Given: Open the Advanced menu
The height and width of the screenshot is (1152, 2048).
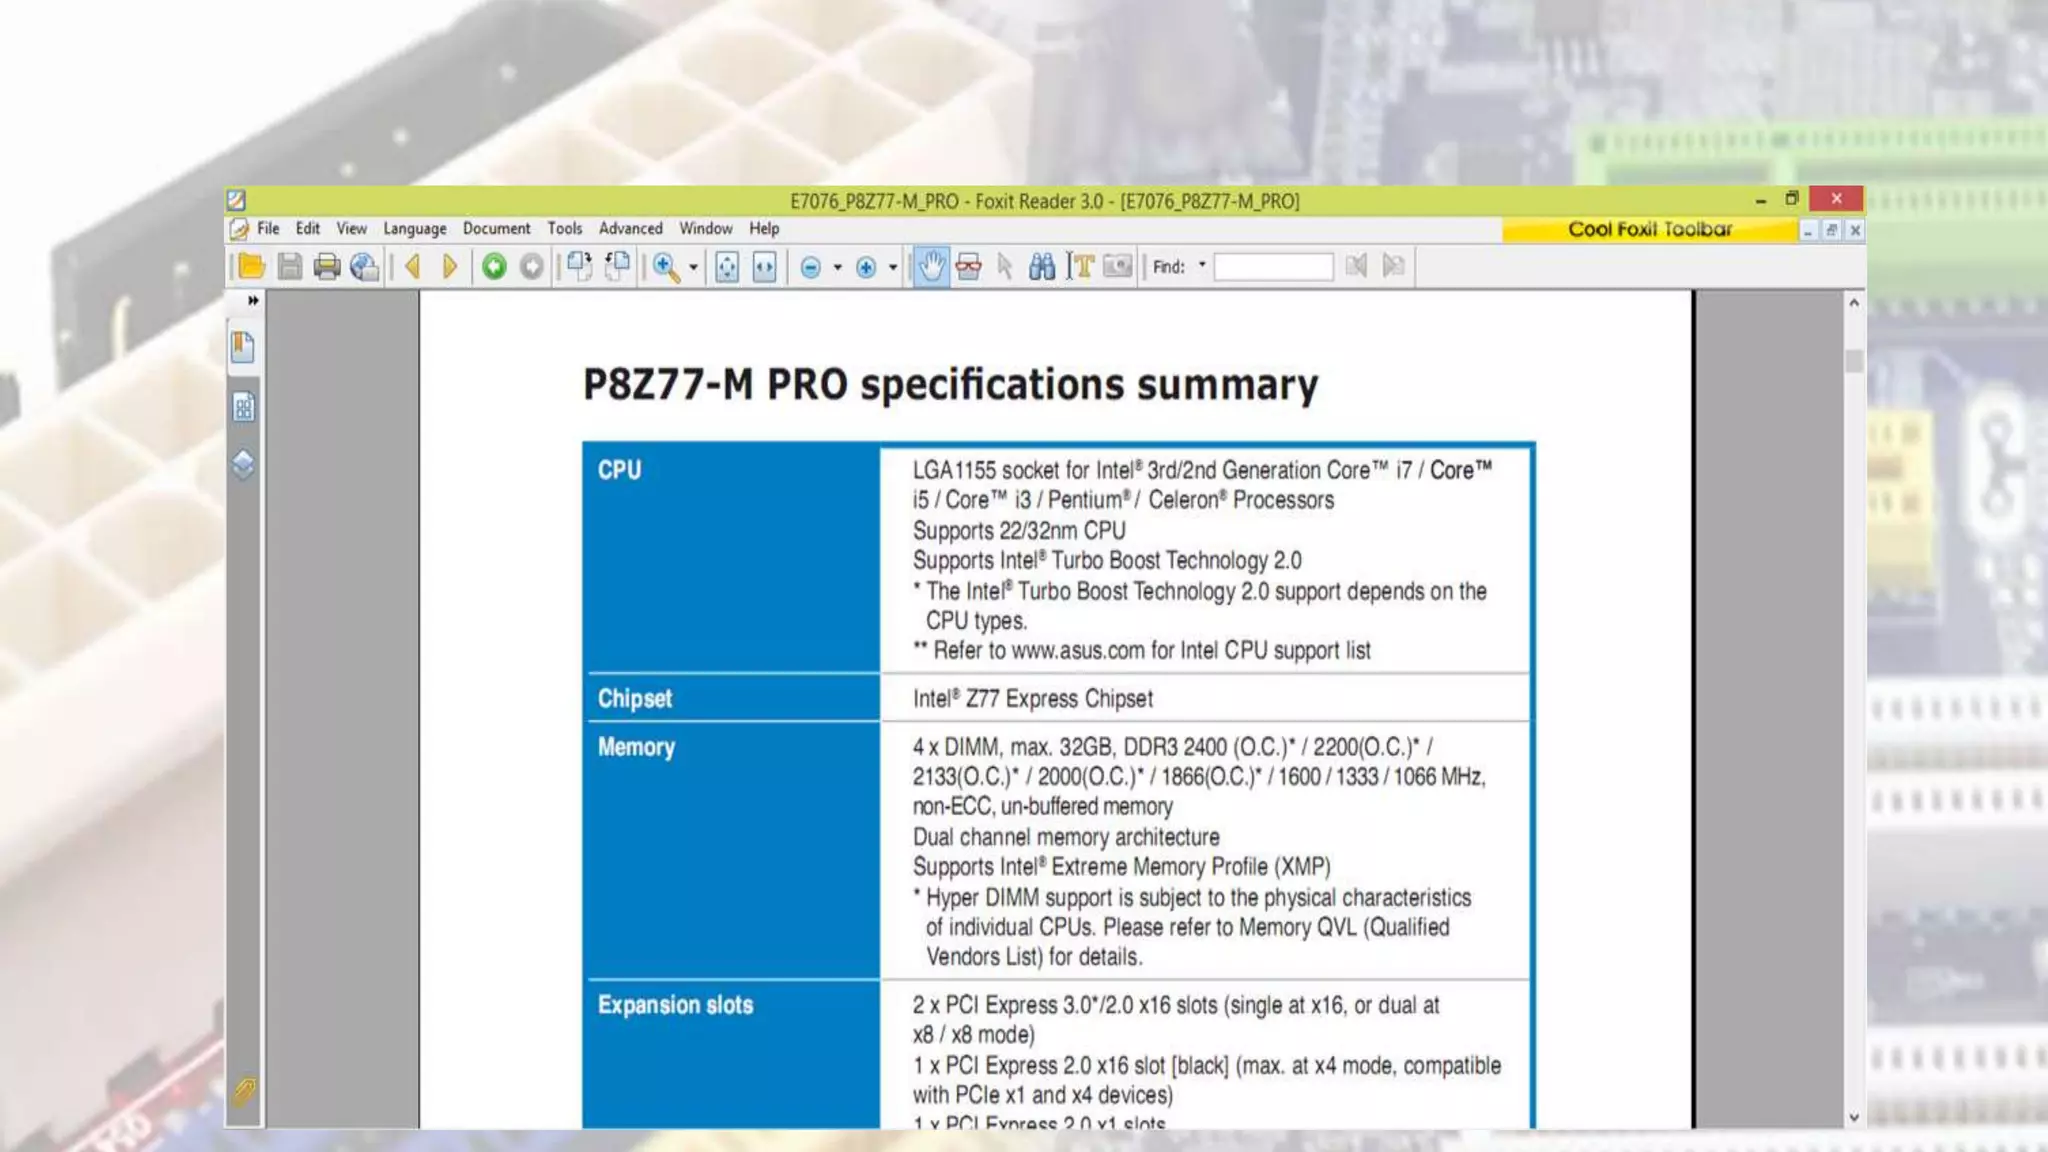Looking at the screenshot, I should [630, 229].
